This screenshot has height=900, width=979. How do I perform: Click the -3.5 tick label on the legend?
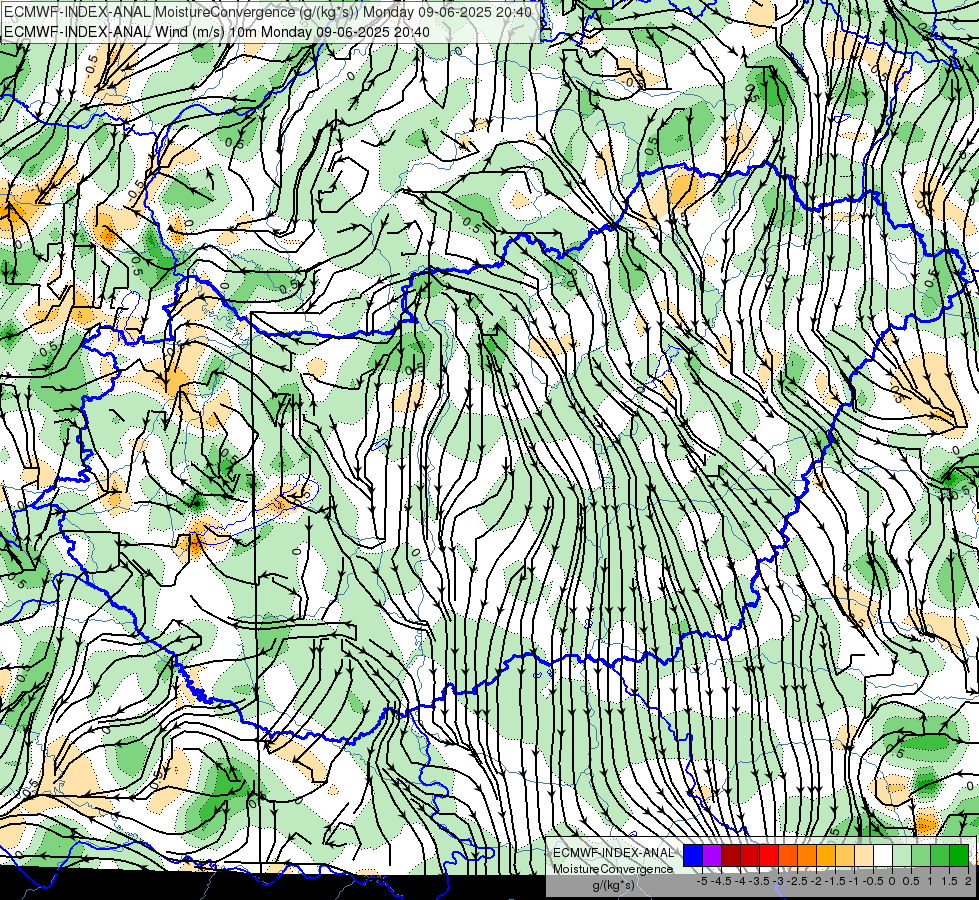pyautogui.click(x=760, y=881)
